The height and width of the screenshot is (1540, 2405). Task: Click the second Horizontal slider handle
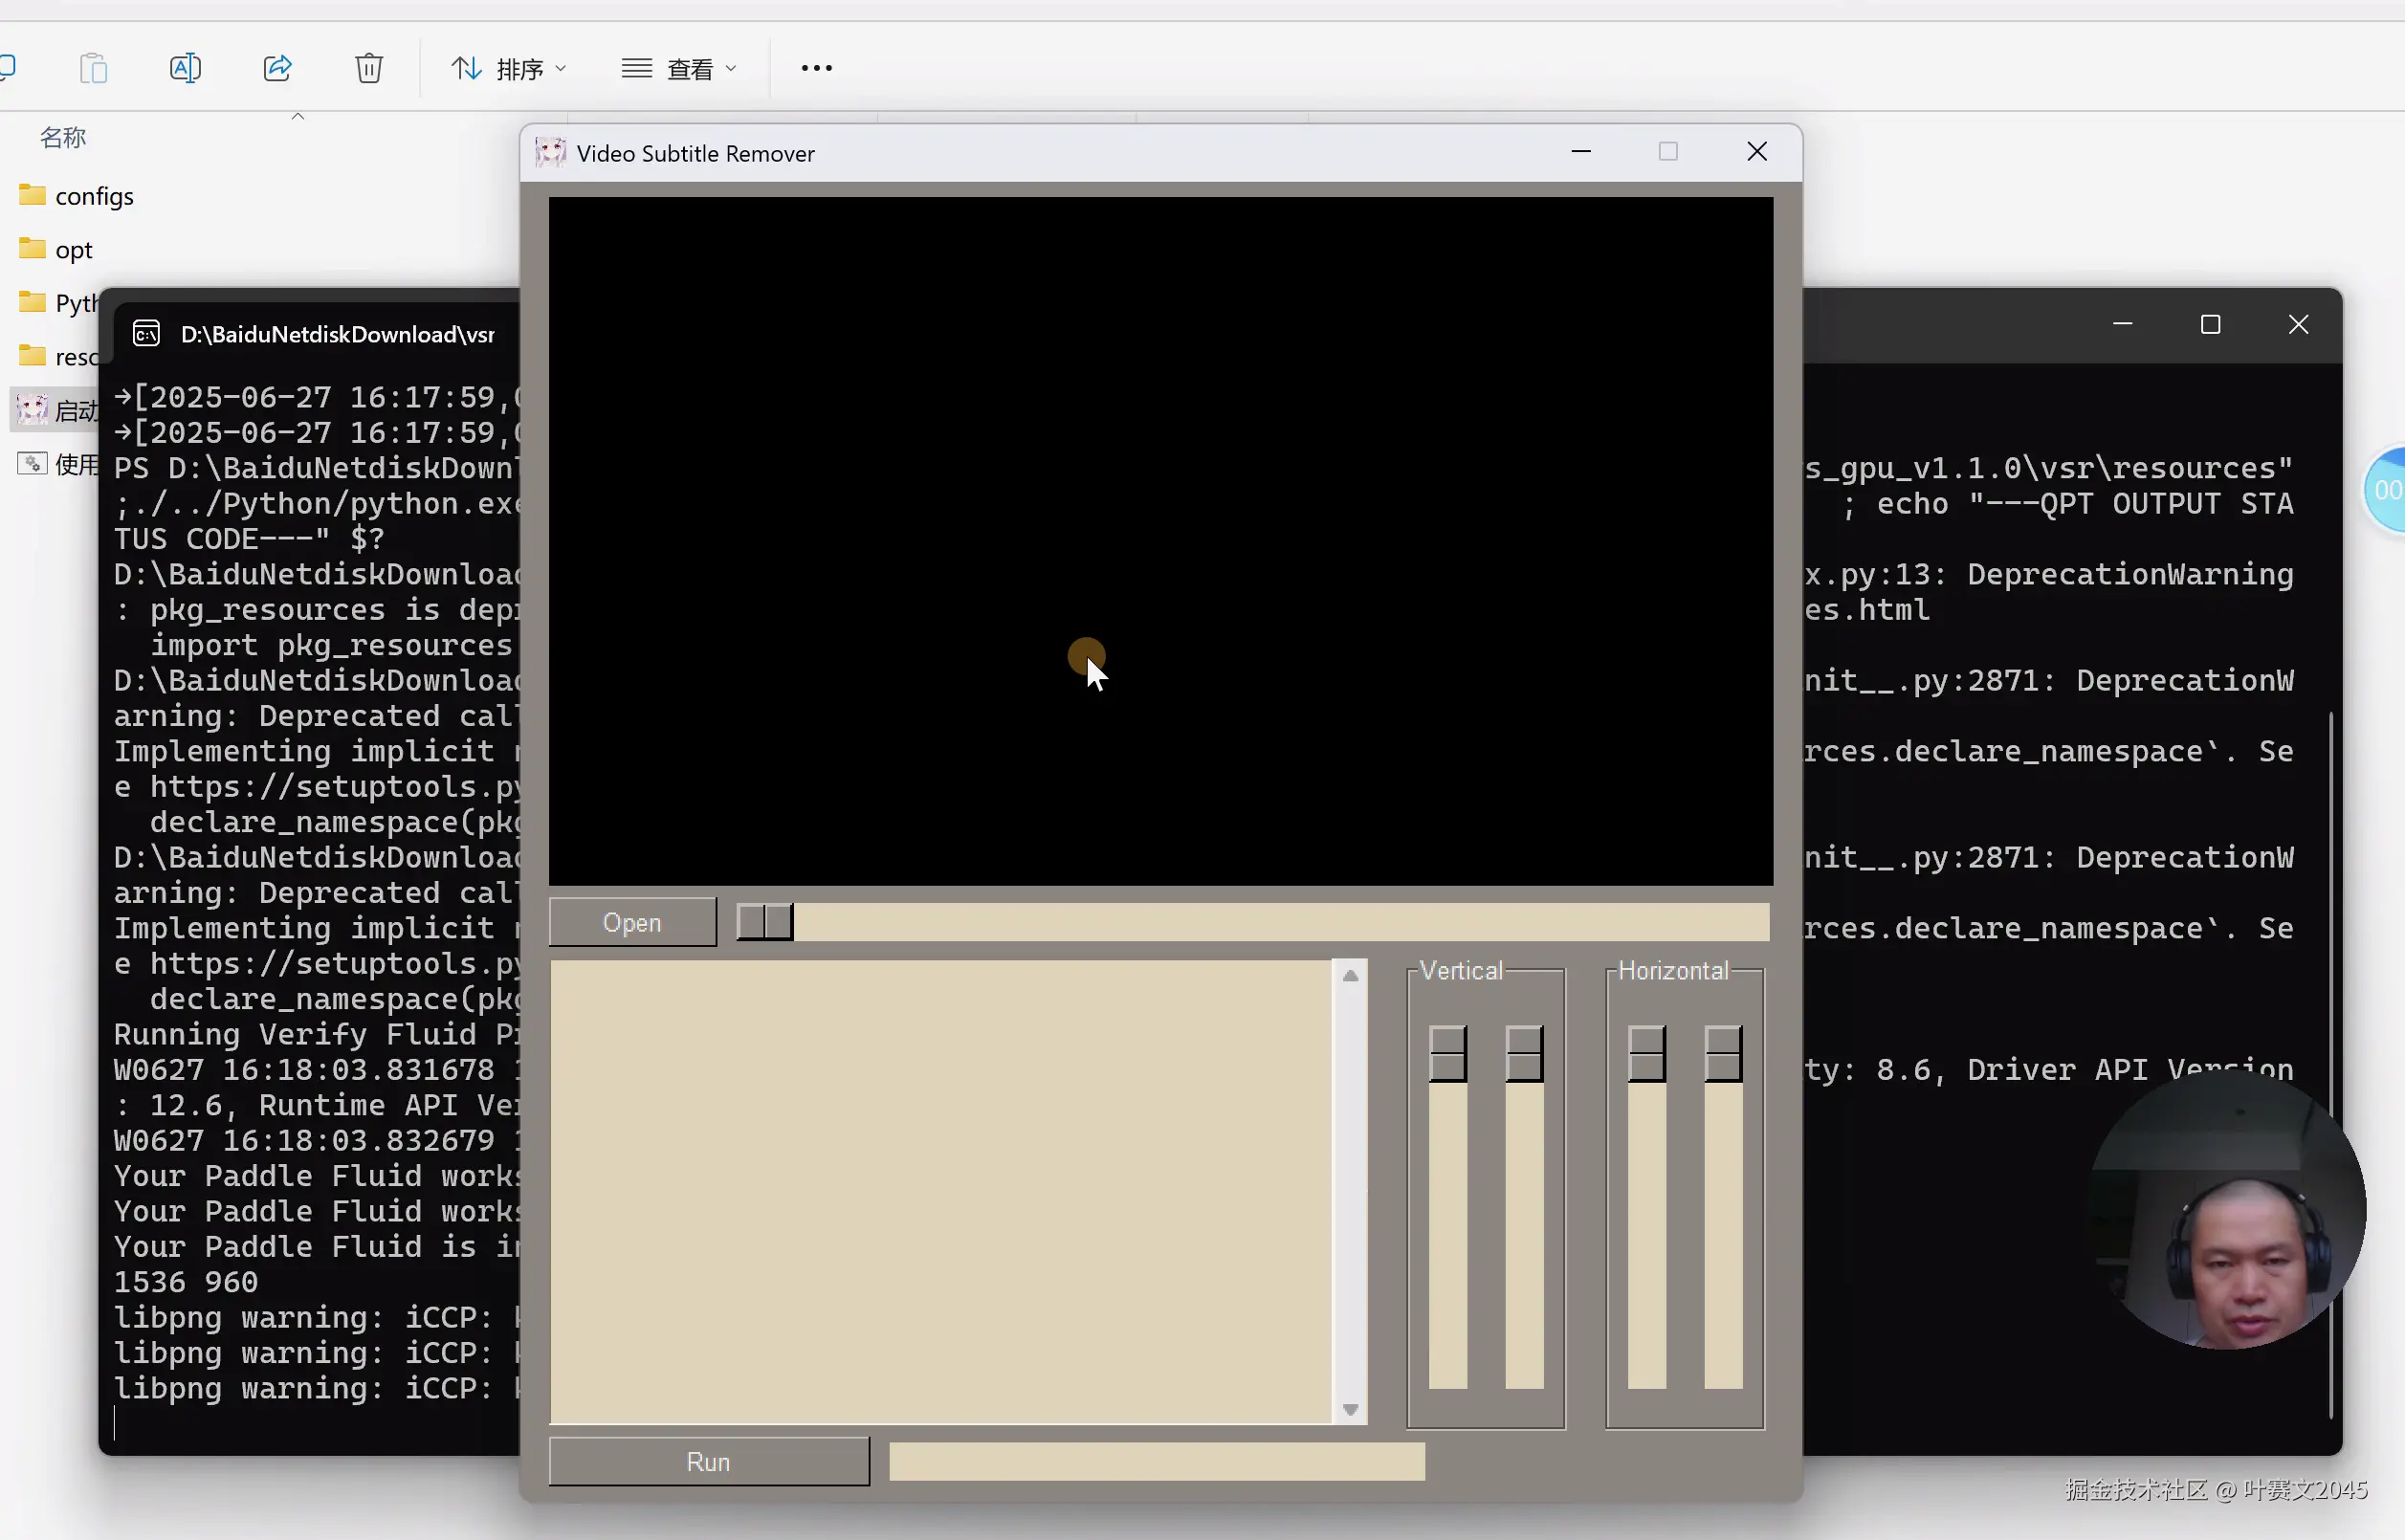point(1723,1053)
